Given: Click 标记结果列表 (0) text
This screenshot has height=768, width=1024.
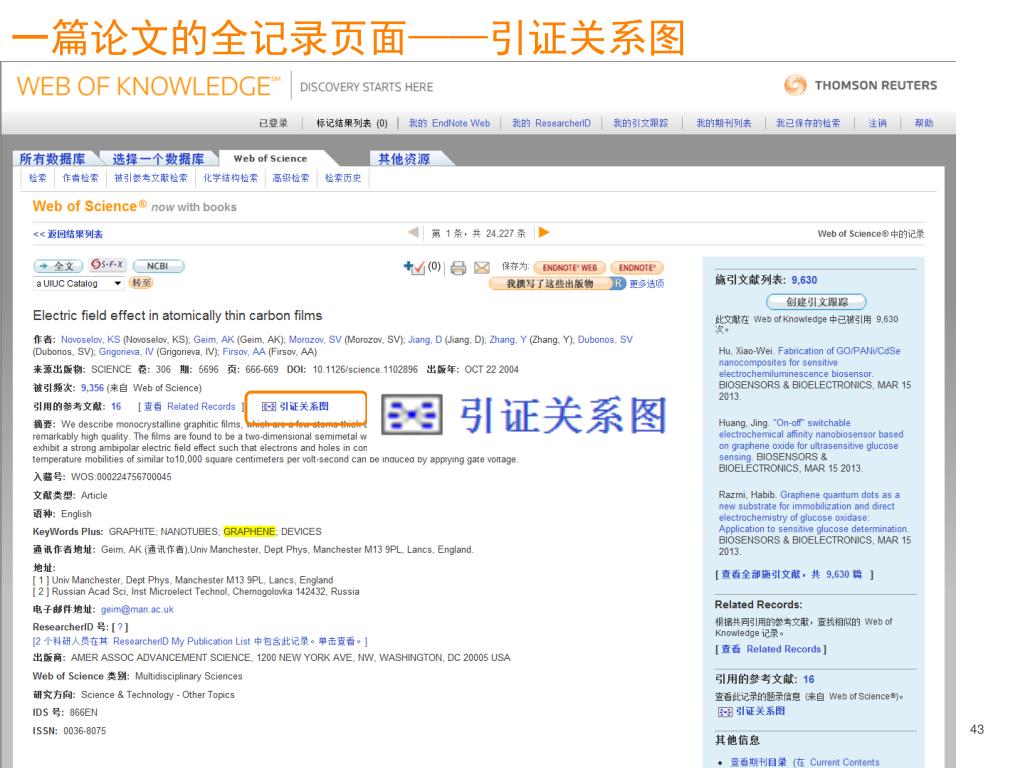Looking at the screenshot, I should 352,123.
